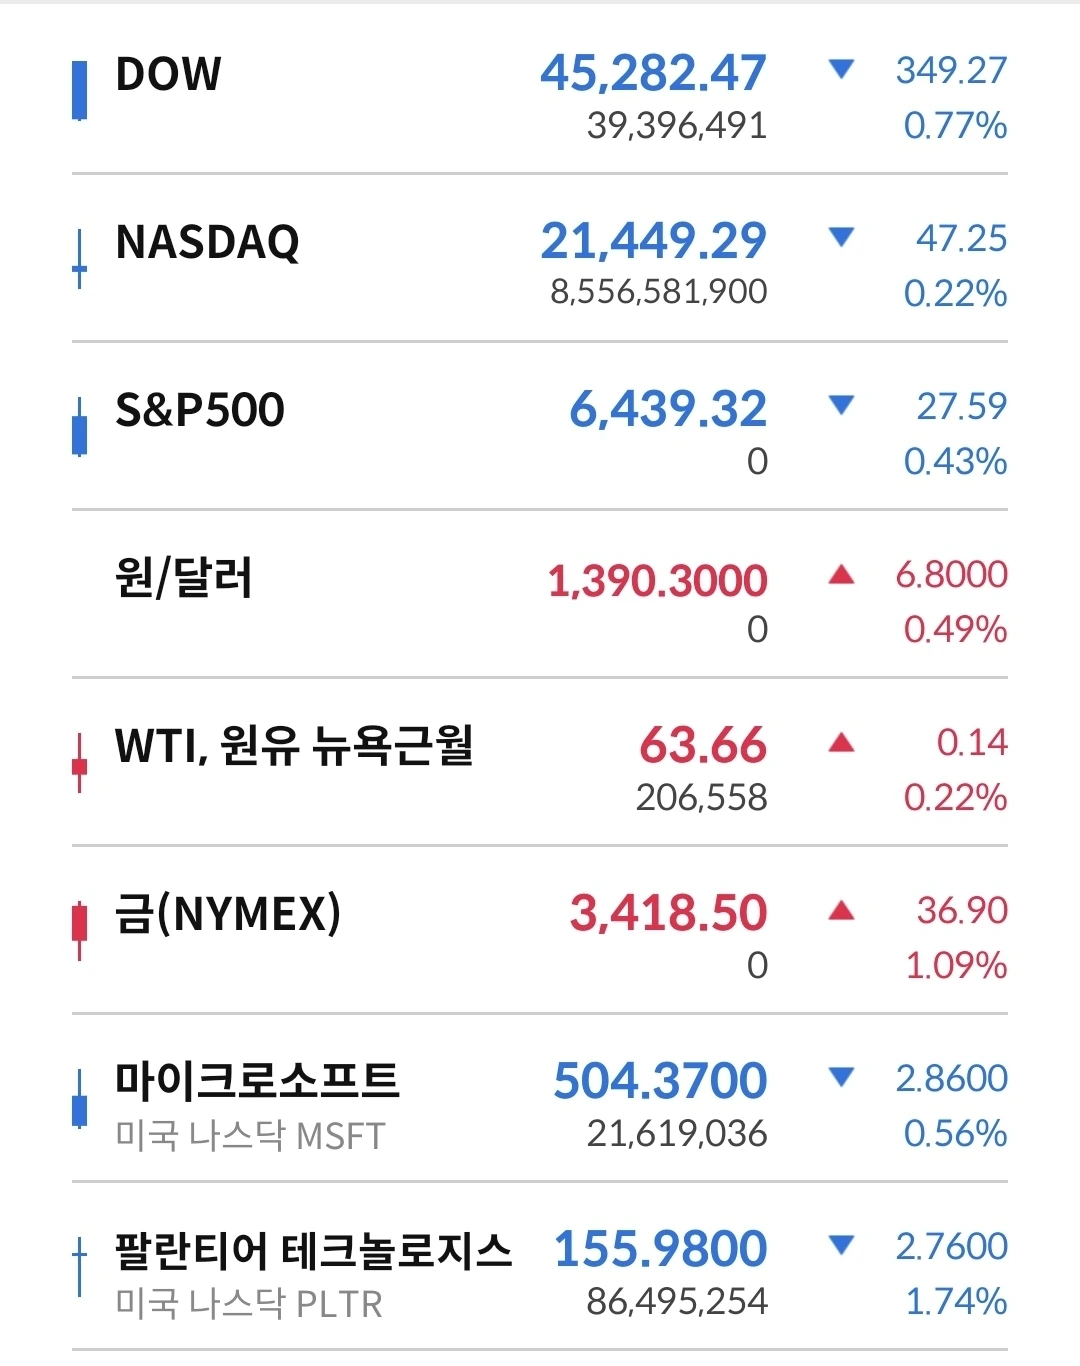Screen dimensions: 1080x1366
Task: Tap the 마이크로소프트 candlestick icon
Action: click(x=80, y=1099)
